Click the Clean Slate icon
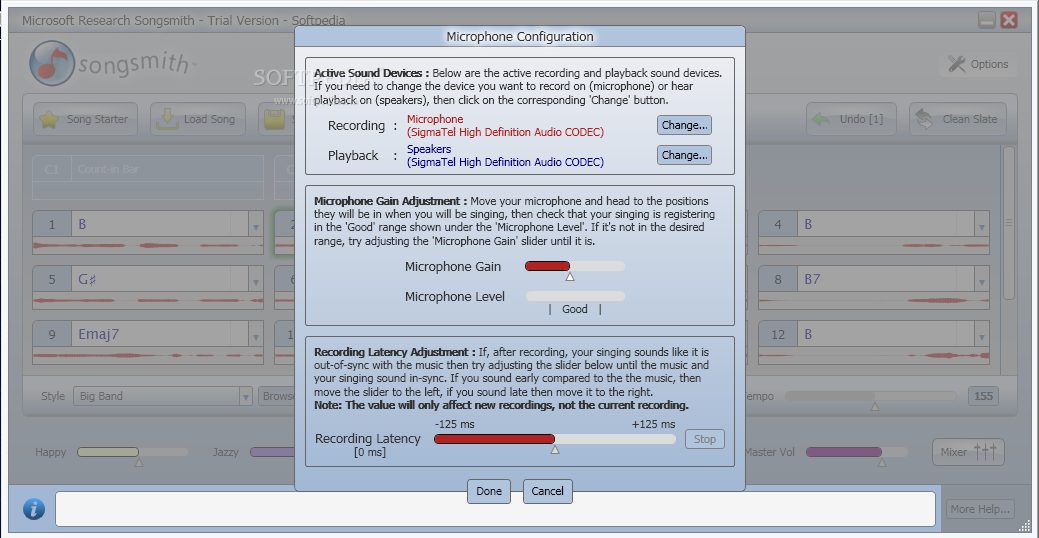 click(924, 119)
